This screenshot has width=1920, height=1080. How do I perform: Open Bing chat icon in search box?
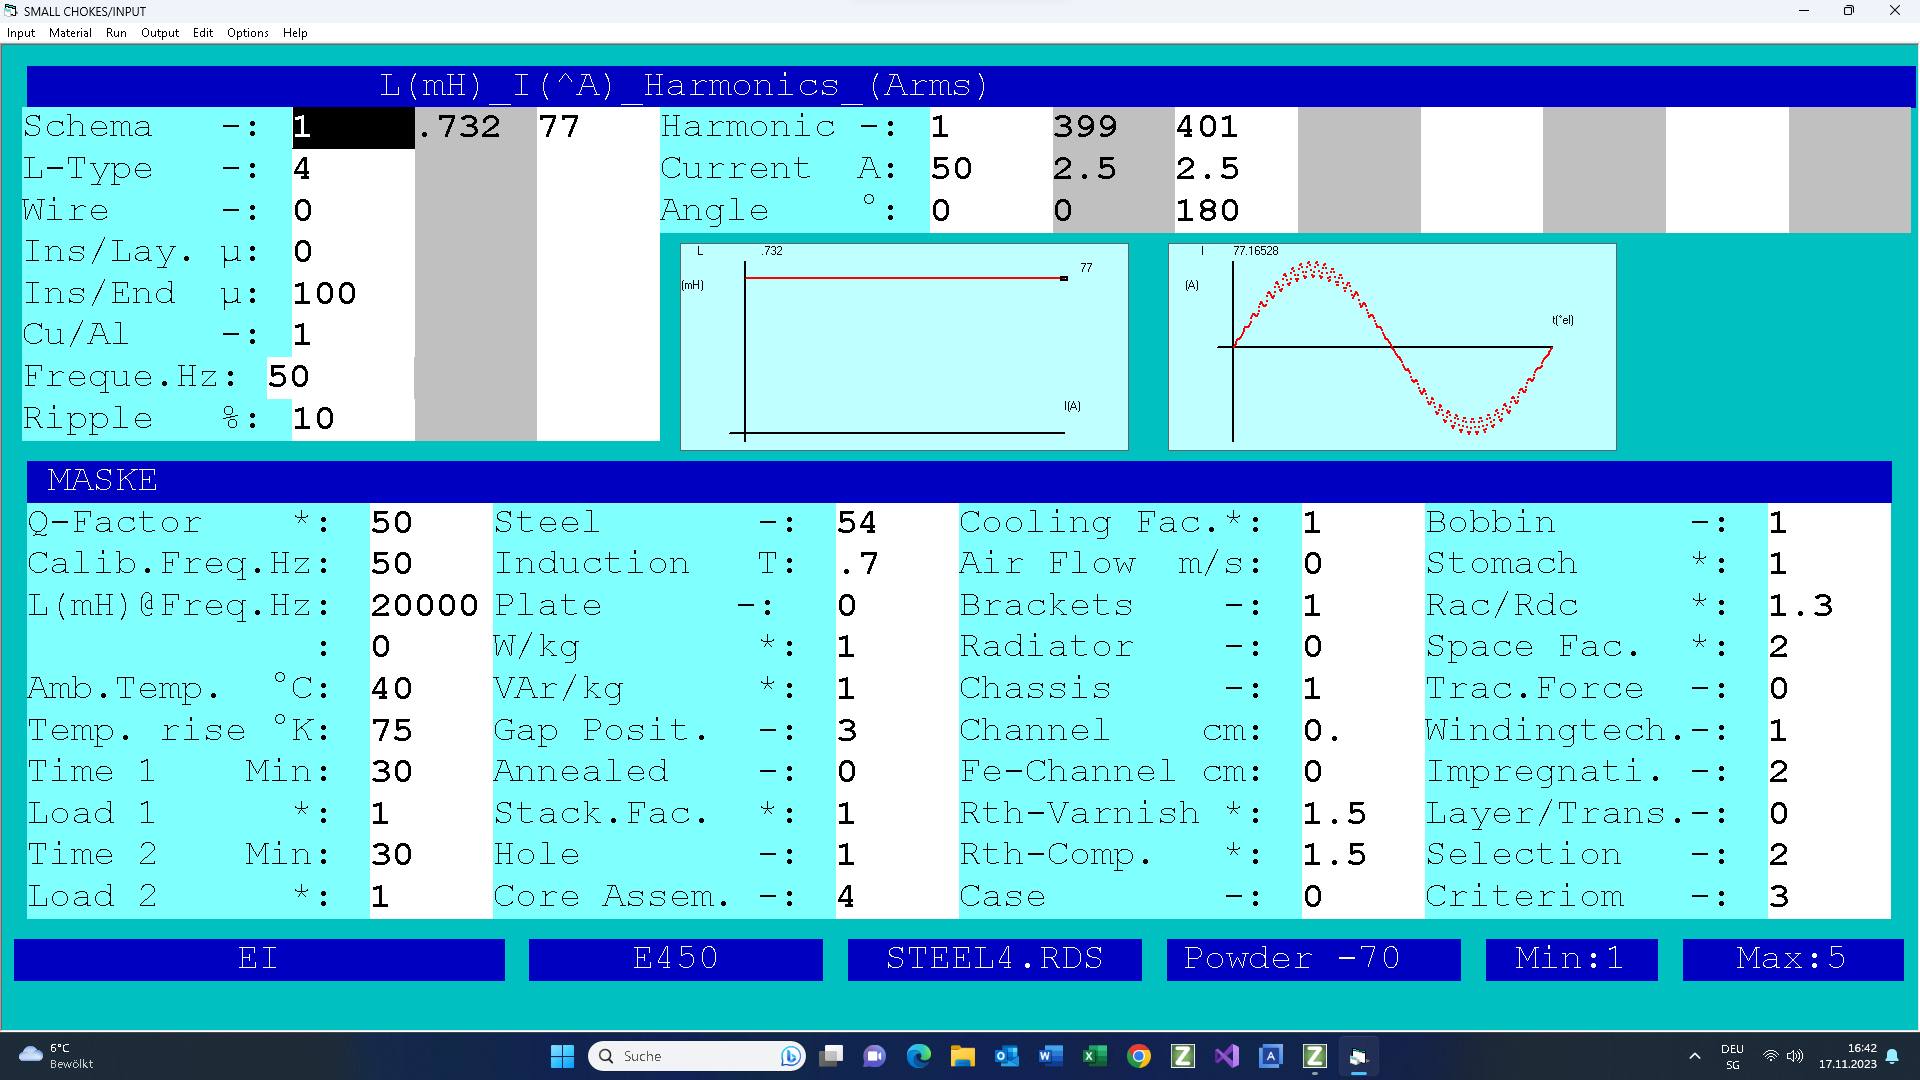click(x=790, y=1056)
